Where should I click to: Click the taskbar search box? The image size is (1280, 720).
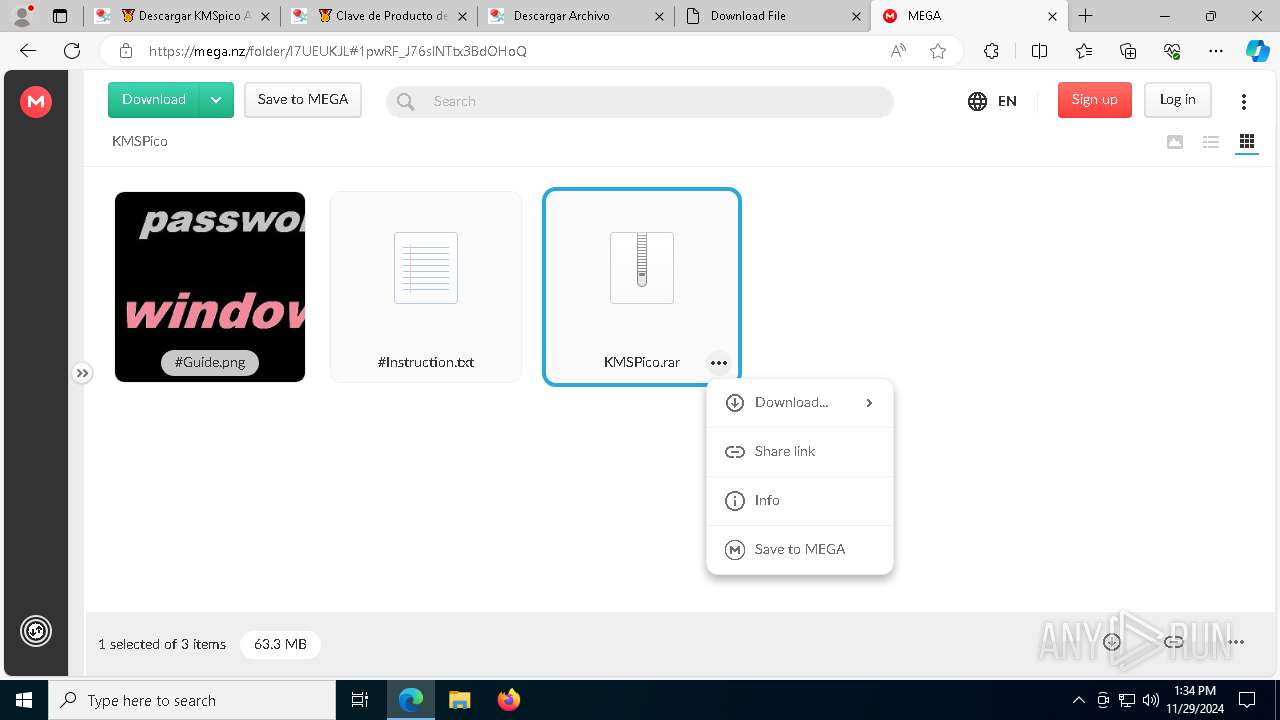coord(192,700)
